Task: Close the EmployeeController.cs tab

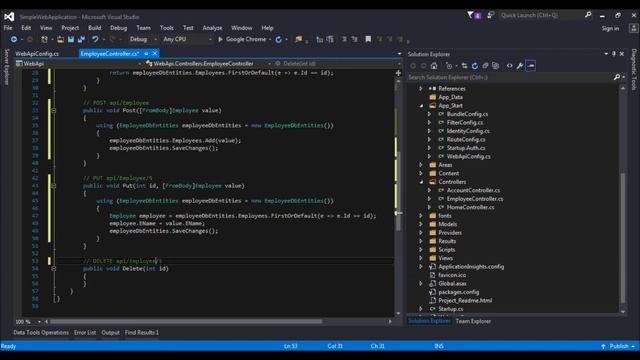Action: 155,53
